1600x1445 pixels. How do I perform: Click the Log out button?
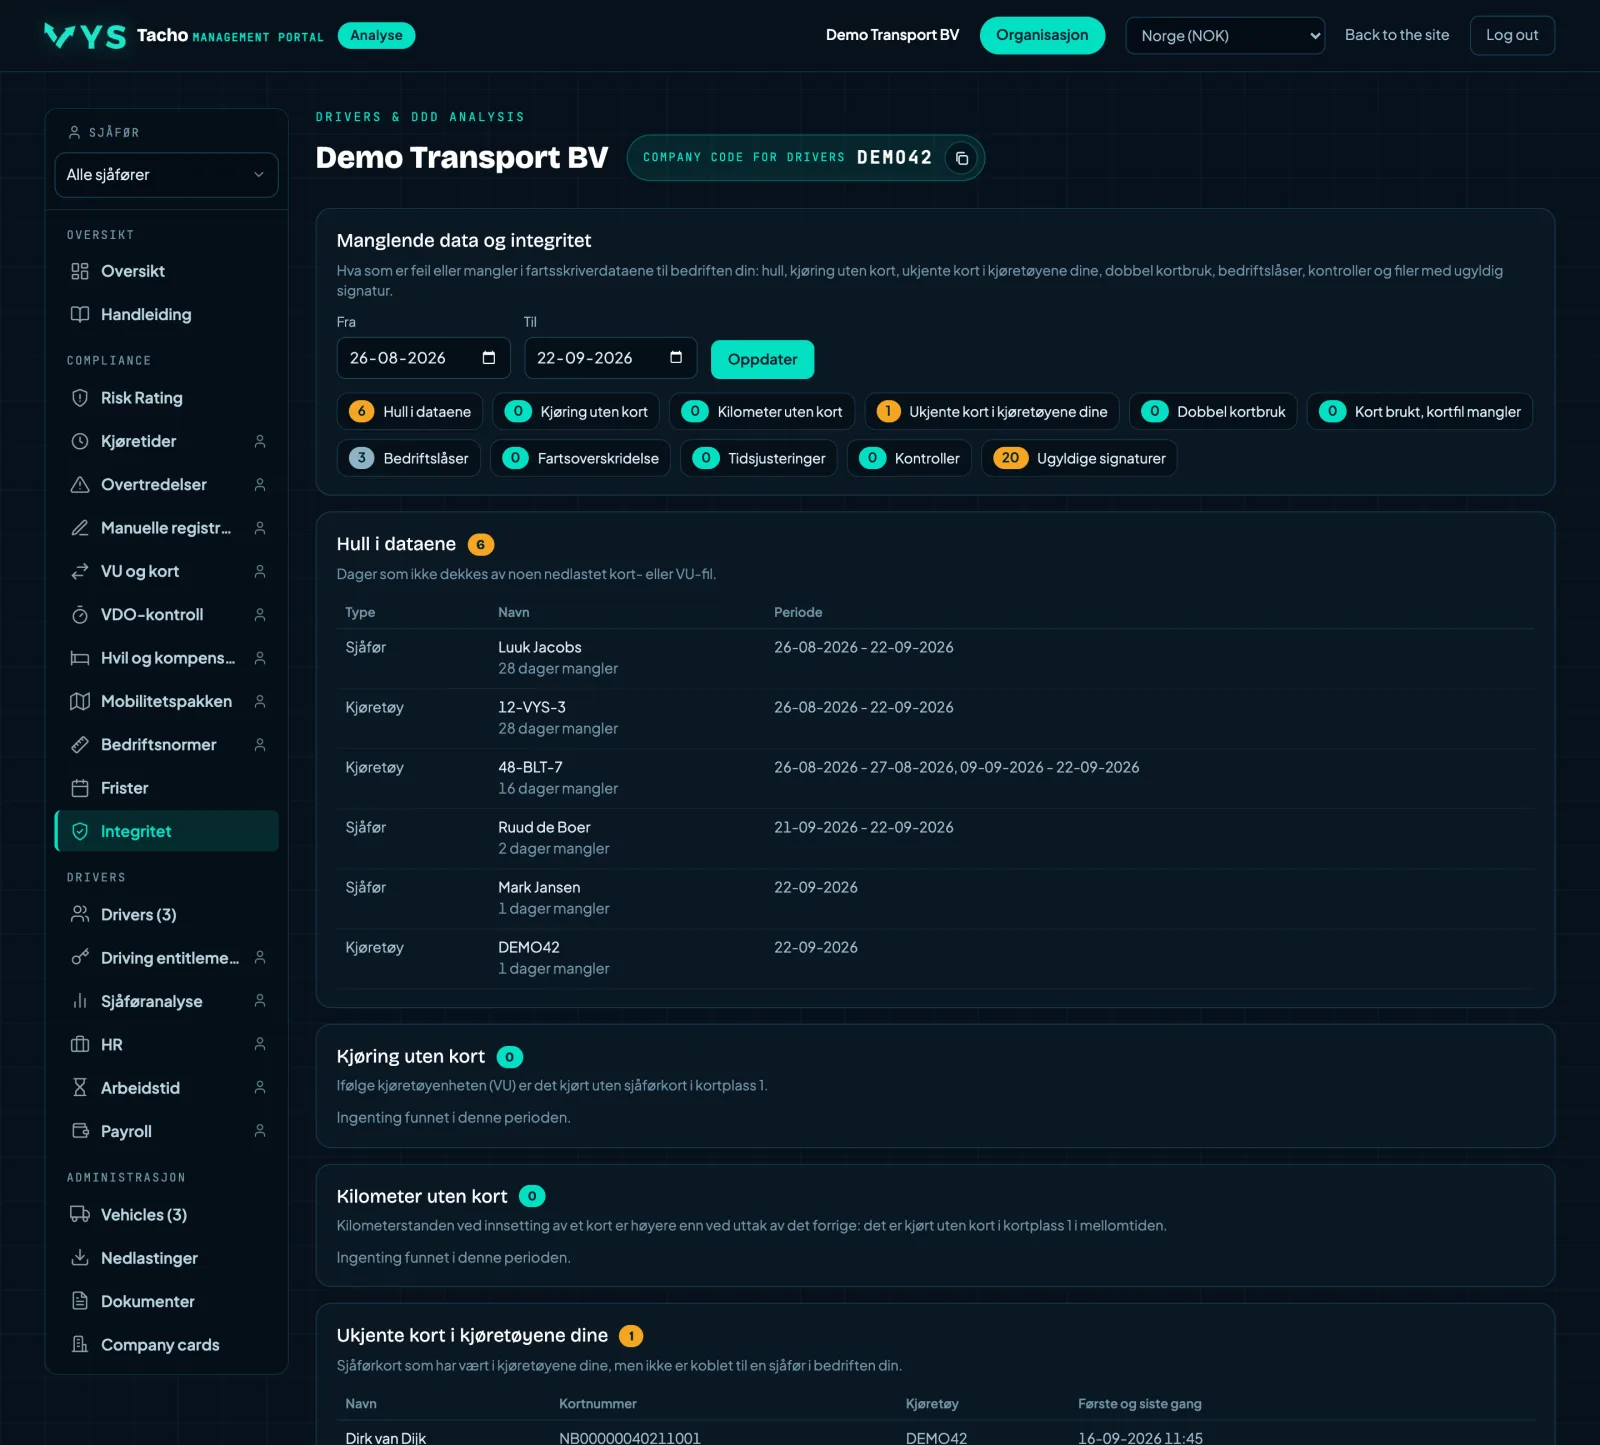click(1512, 35)
